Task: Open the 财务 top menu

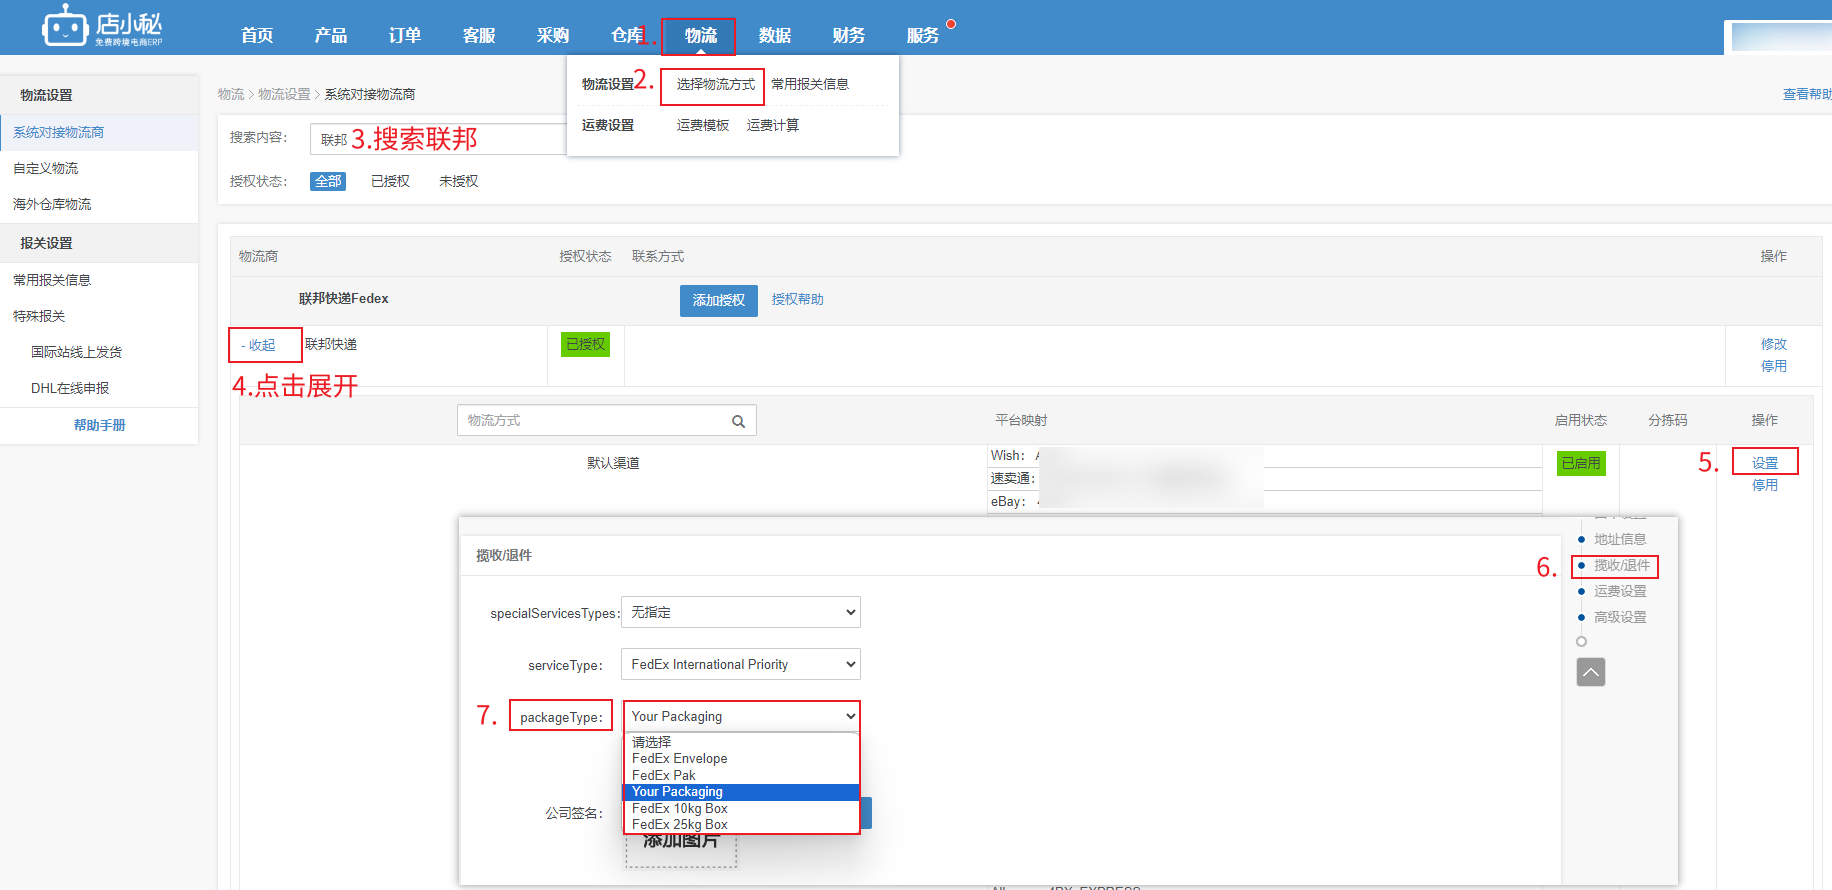Action: pyautogui.click(x=849, y=35)
